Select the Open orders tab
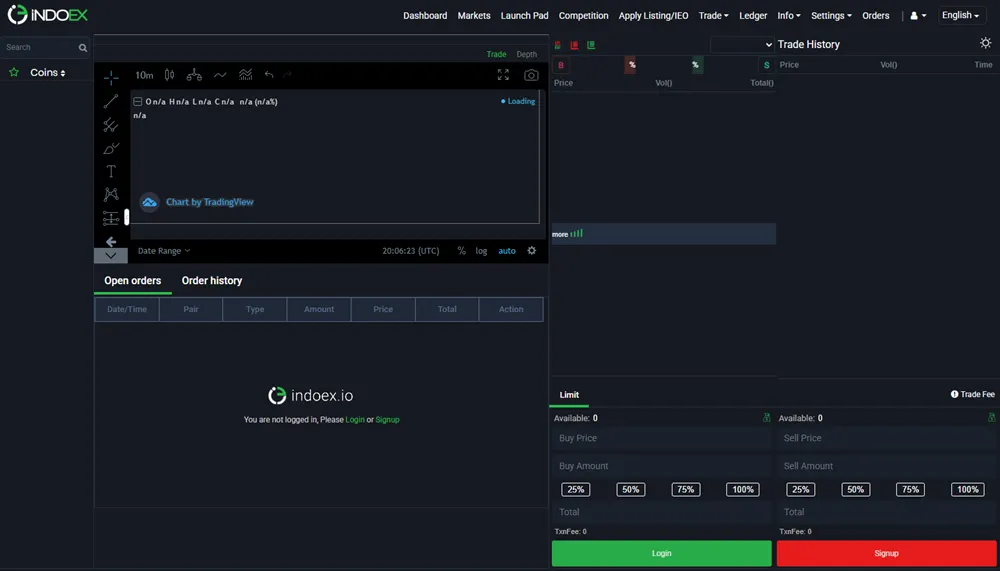1000x571 pixels. 133,281
